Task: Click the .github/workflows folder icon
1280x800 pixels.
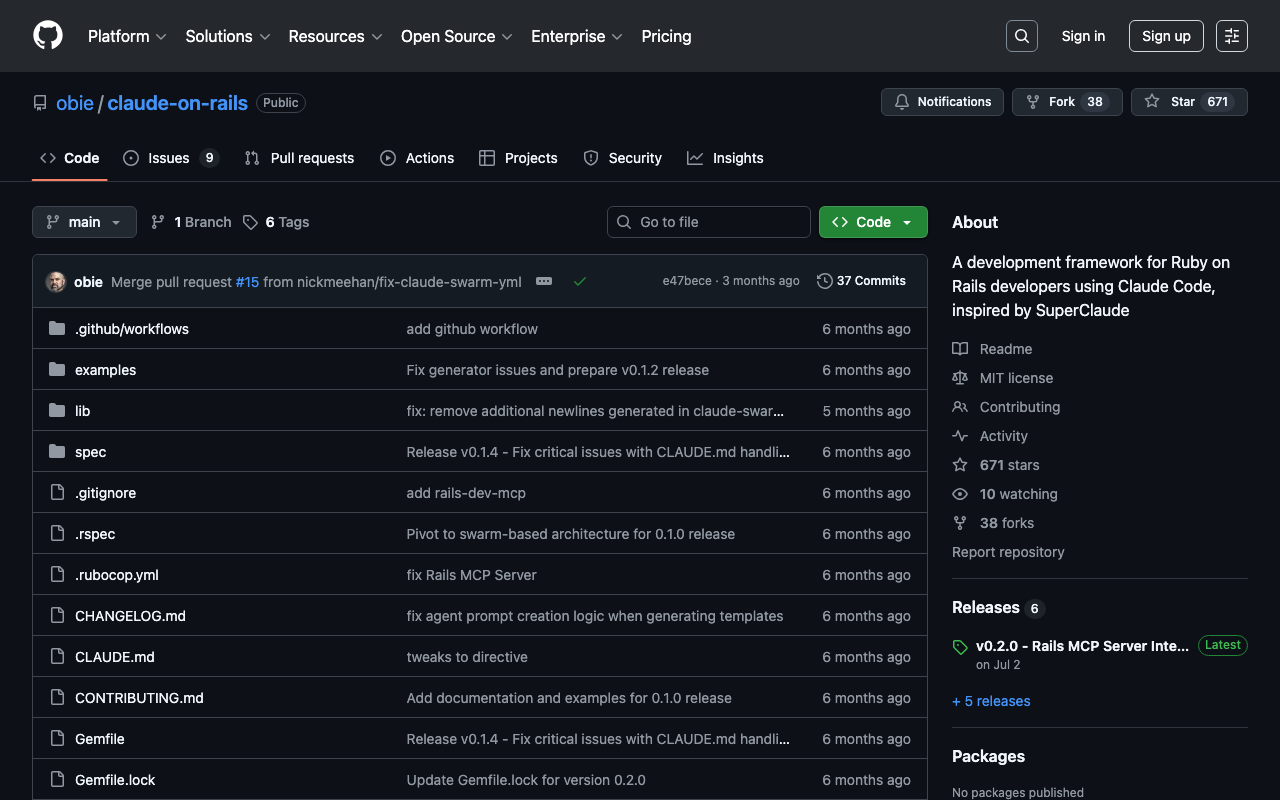Action: click(57, 329)
